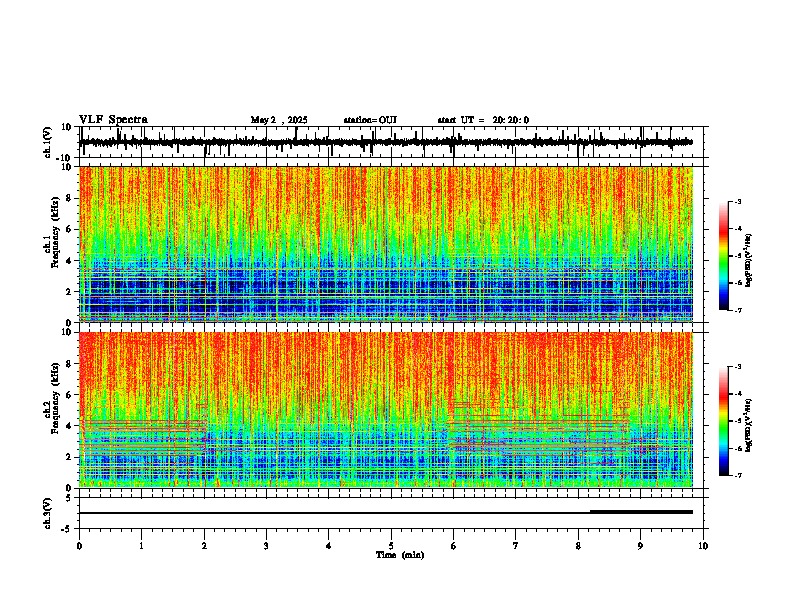Image resolution: width=792 pixels, height=612 pixels.
Task: Click the "0" tick on the time axis
Action: pos(79,546)
